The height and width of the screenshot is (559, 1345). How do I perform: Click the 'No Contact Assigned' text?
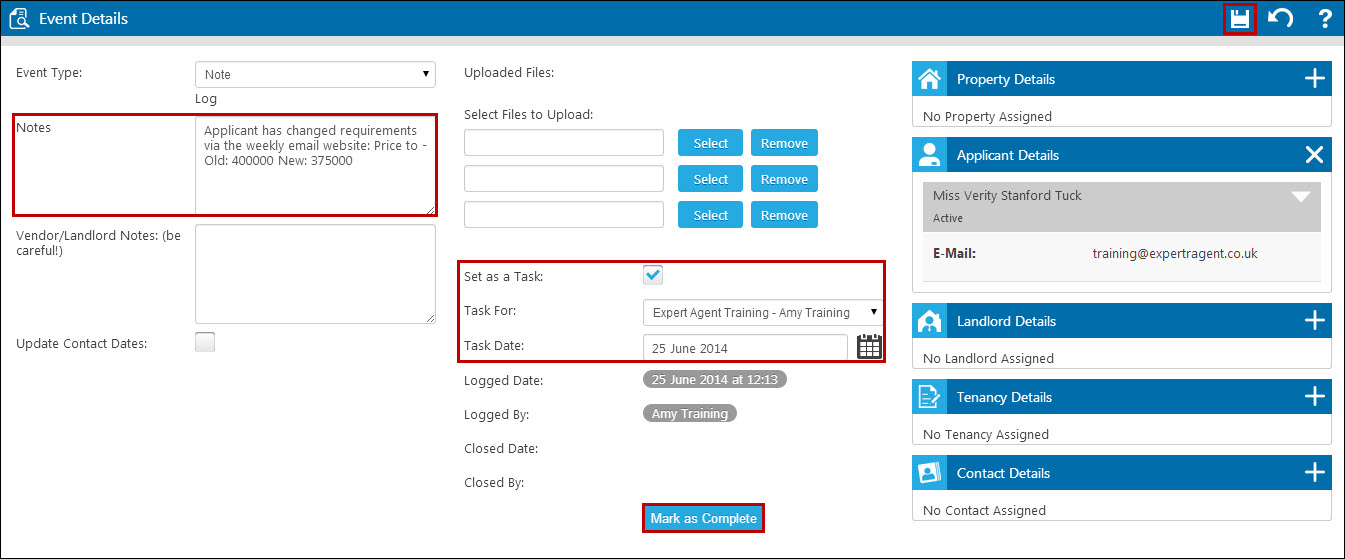coord(984,510)
